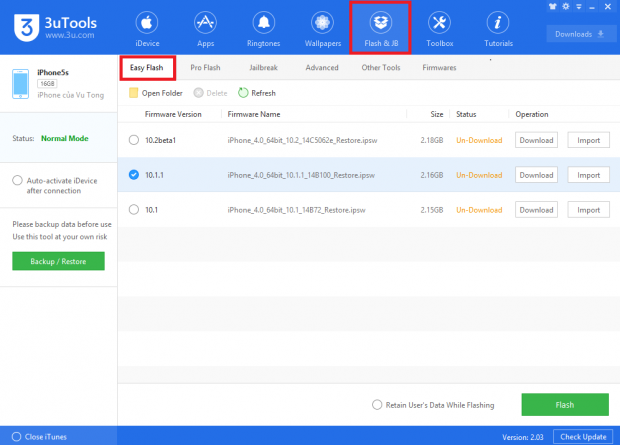Image resolution: width=620 pixels, height=445 pixels.
Task: Click the green Flash button
Action: pos(564,405)
